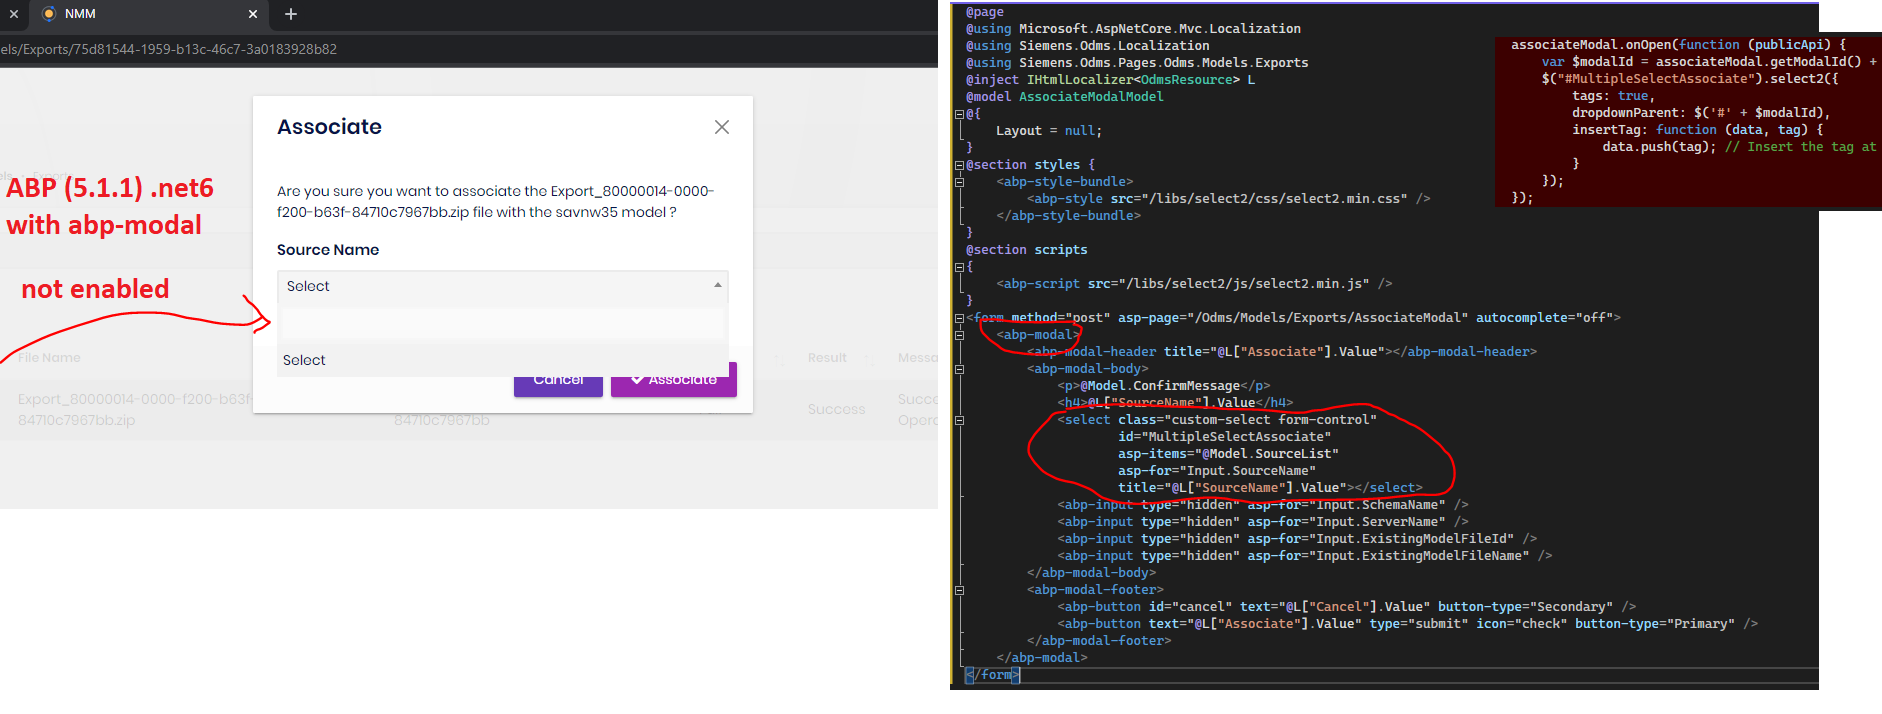Click the purple Associate submit button
This screenshot has width=1882, height=714.
[673, 382]
